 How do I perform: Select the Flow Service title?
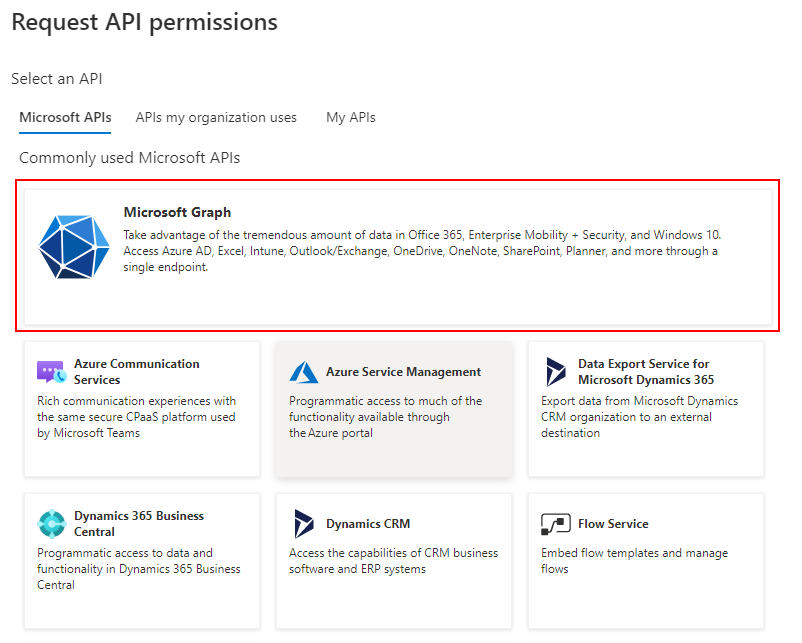click(x=613, y=524)
